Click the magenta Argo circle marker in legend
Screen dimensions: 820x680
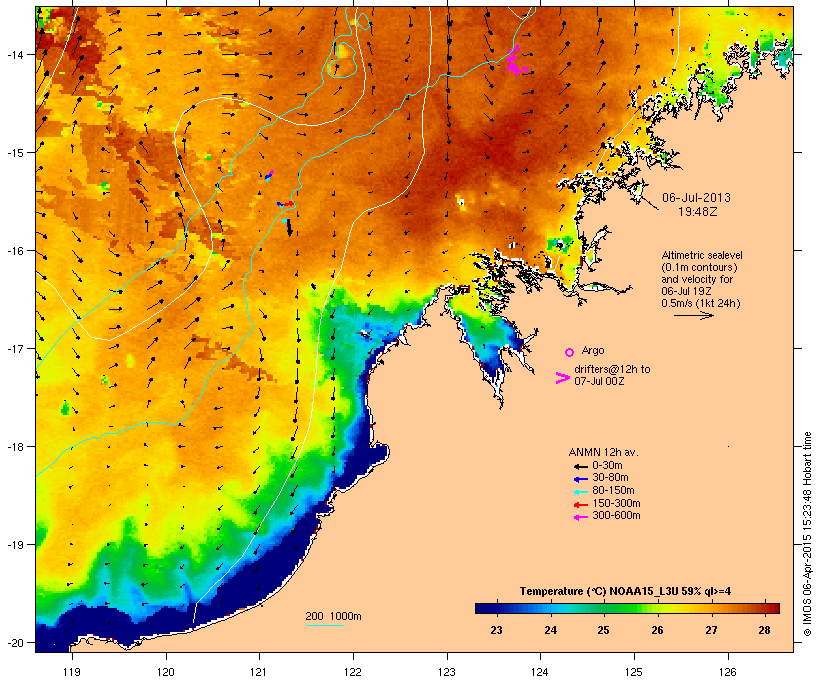coord(570,353)
